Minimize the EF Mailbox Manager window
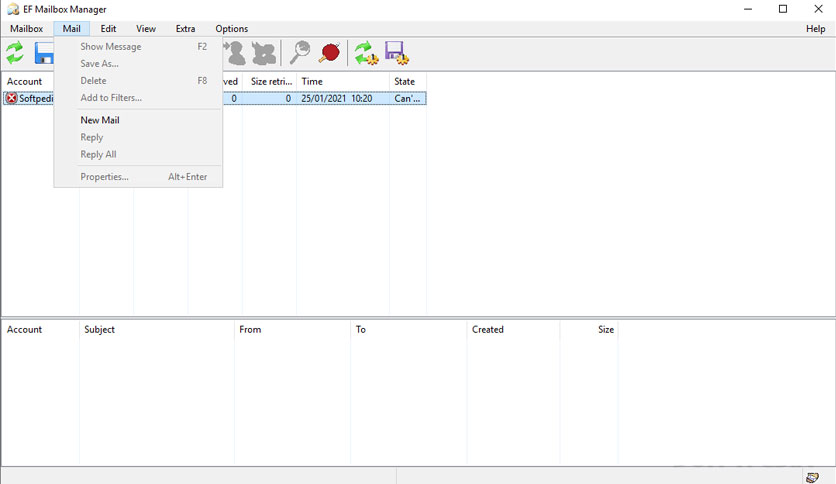This screenshot has width=836, height=484. pos(748,9)
